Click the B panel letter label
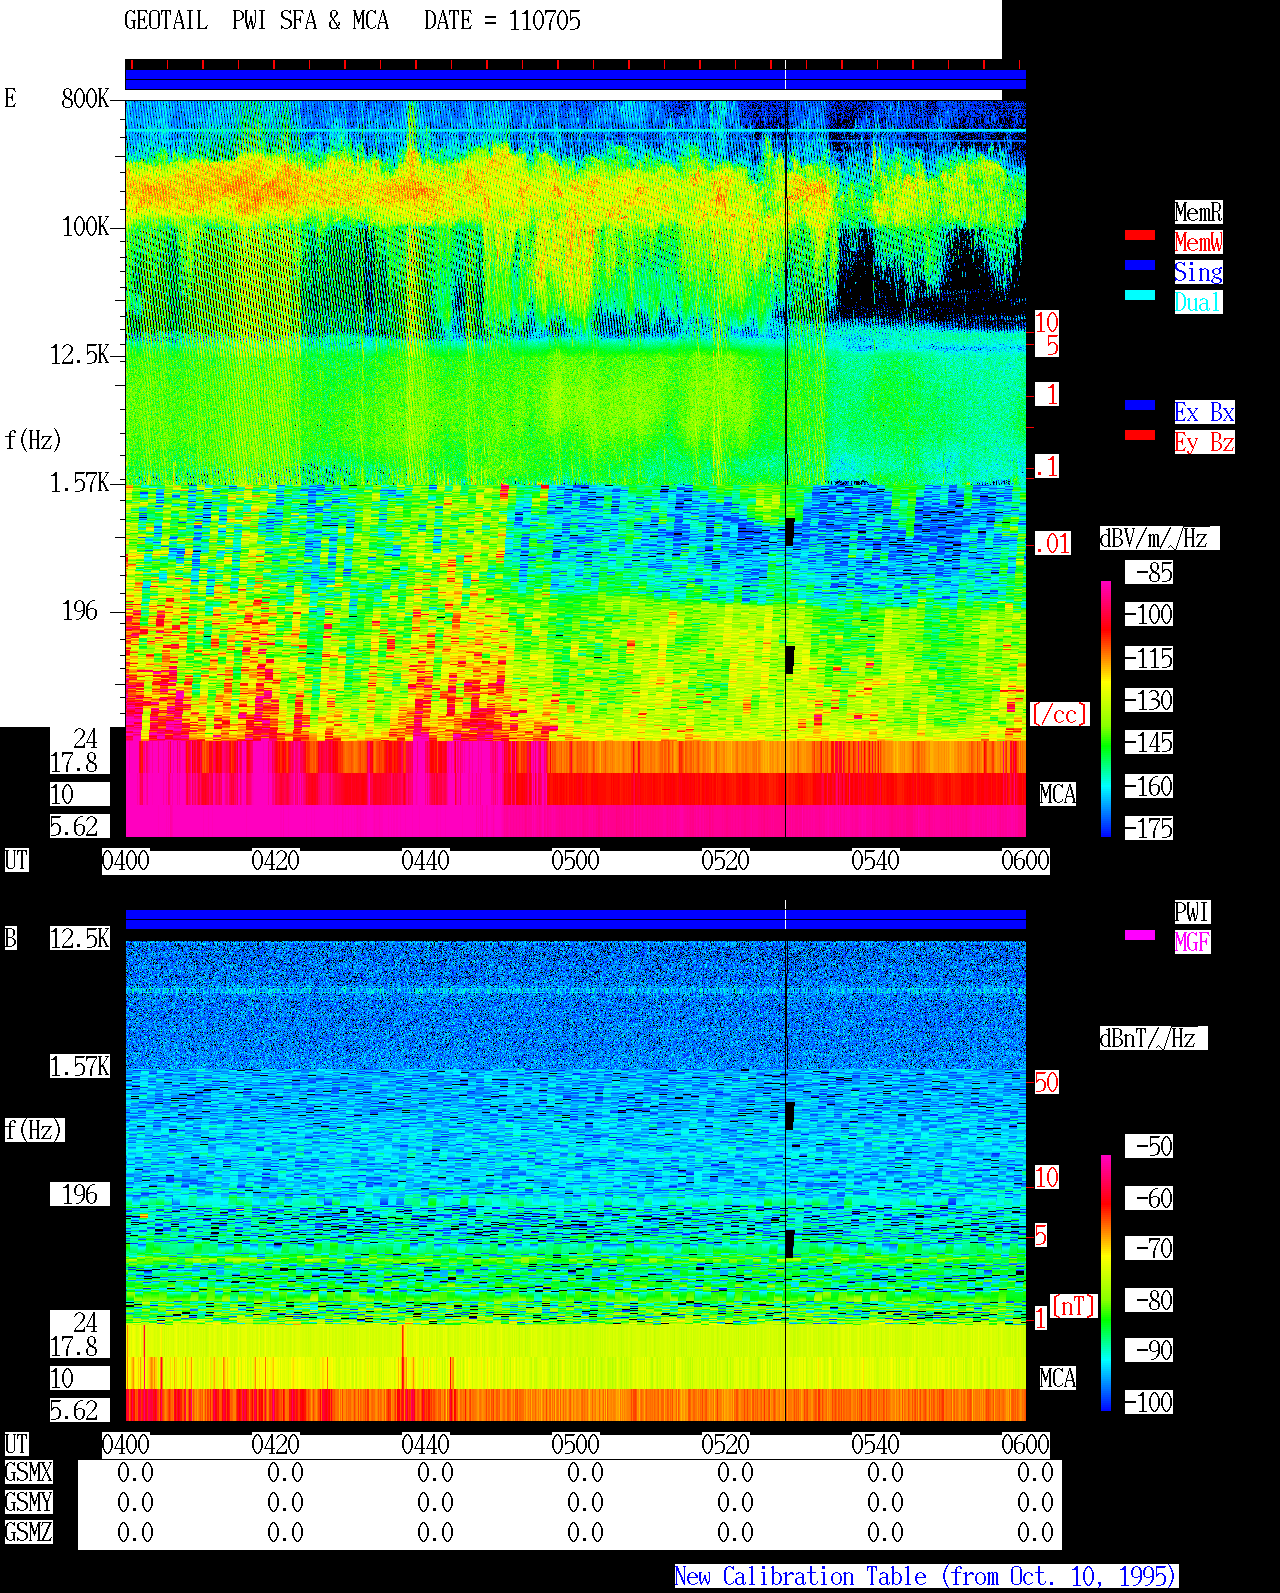 [x=10, y=938]
